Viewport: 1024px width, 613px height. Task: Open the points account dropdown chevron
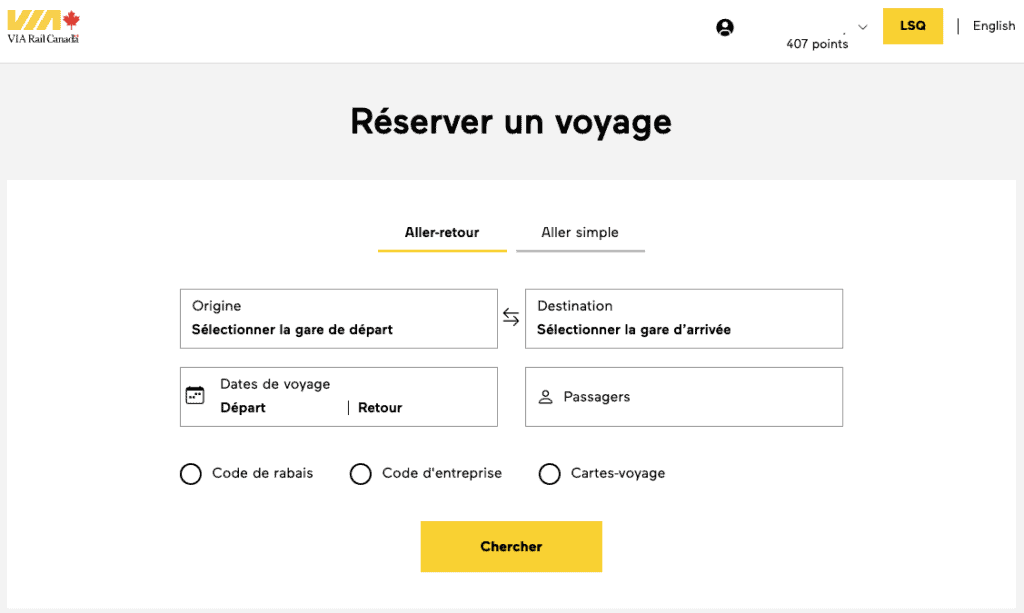click(862, 27)
